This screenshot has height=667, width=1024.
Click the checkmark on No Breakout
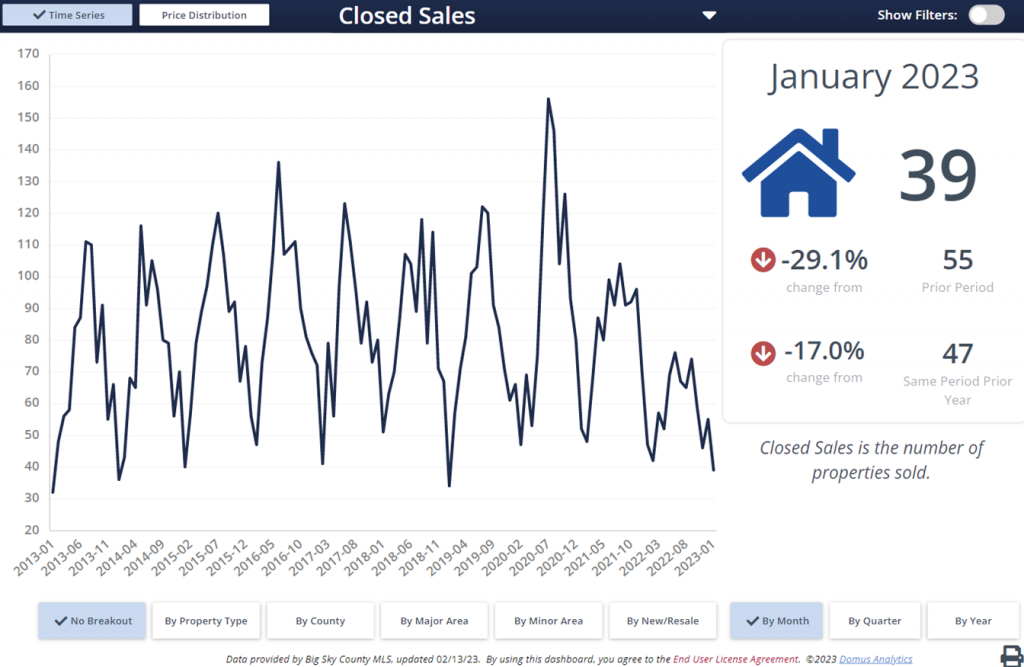pyautogui.click(x=58, y=621)
